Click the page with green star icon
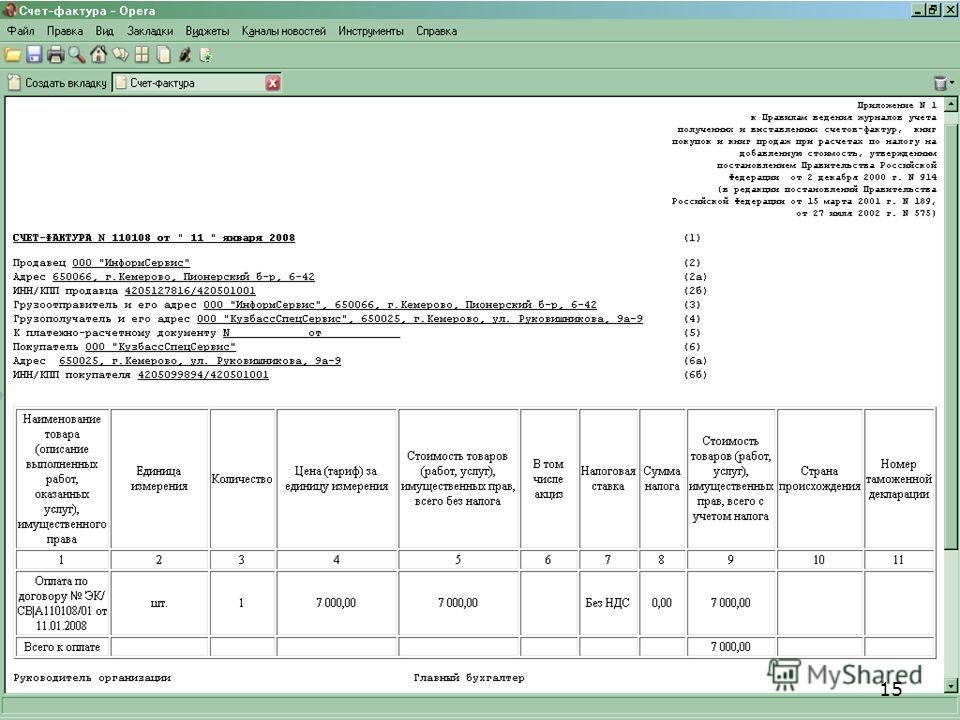This screenshot has width=960, height=720. [206, 56]
